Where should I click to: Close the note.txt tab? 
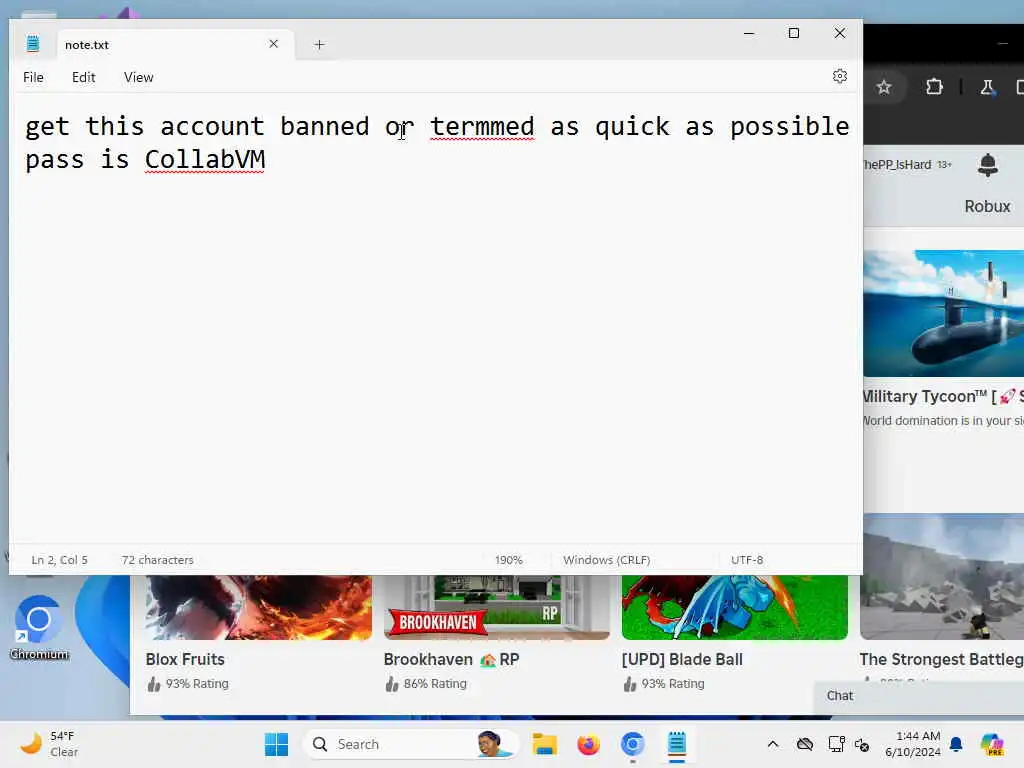point(273,44)
